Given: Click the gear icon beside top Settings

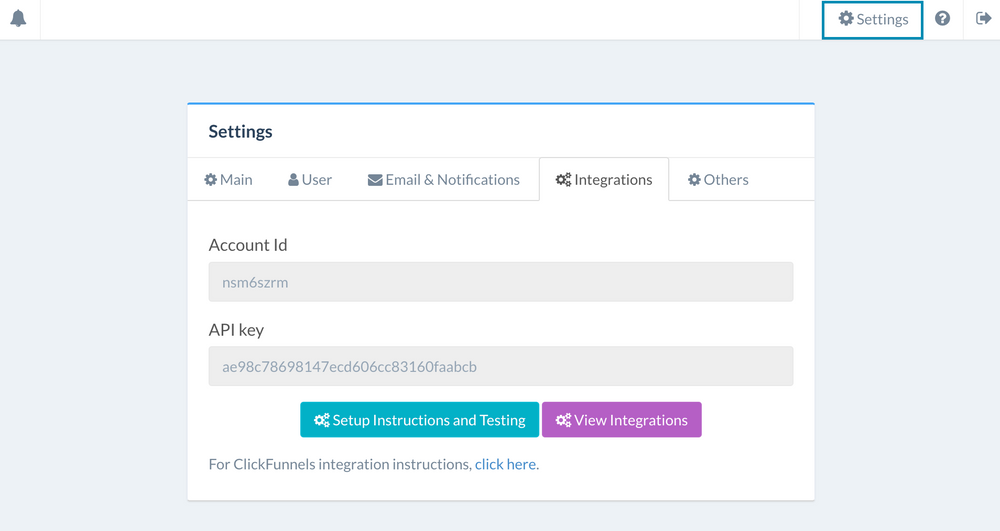Looking at the screenshot, I should pyautogui.click(x=846, y=18).
